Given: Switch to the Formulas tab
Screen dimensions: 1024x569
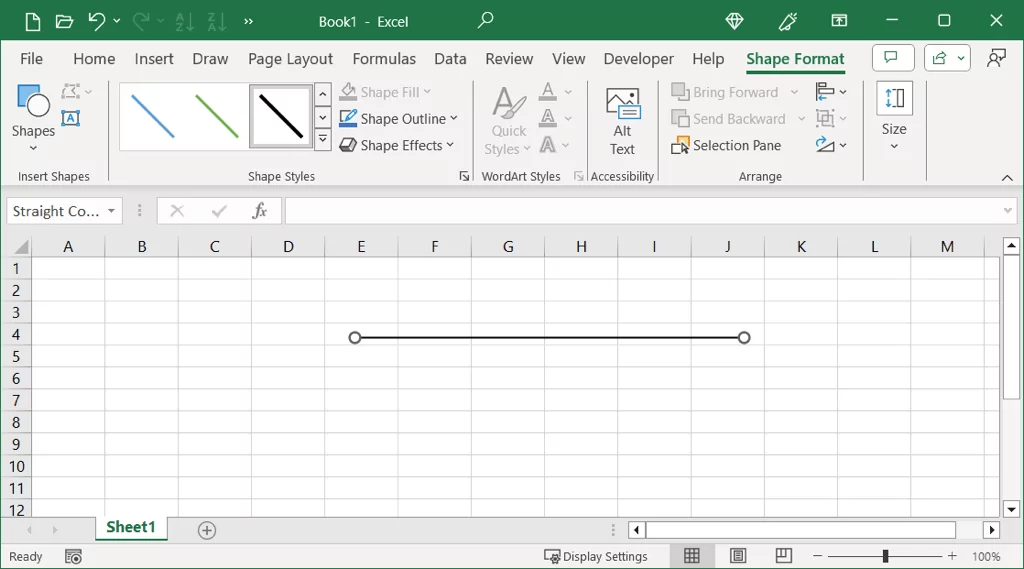Looking at the screenshot, I should pos(384,59).
